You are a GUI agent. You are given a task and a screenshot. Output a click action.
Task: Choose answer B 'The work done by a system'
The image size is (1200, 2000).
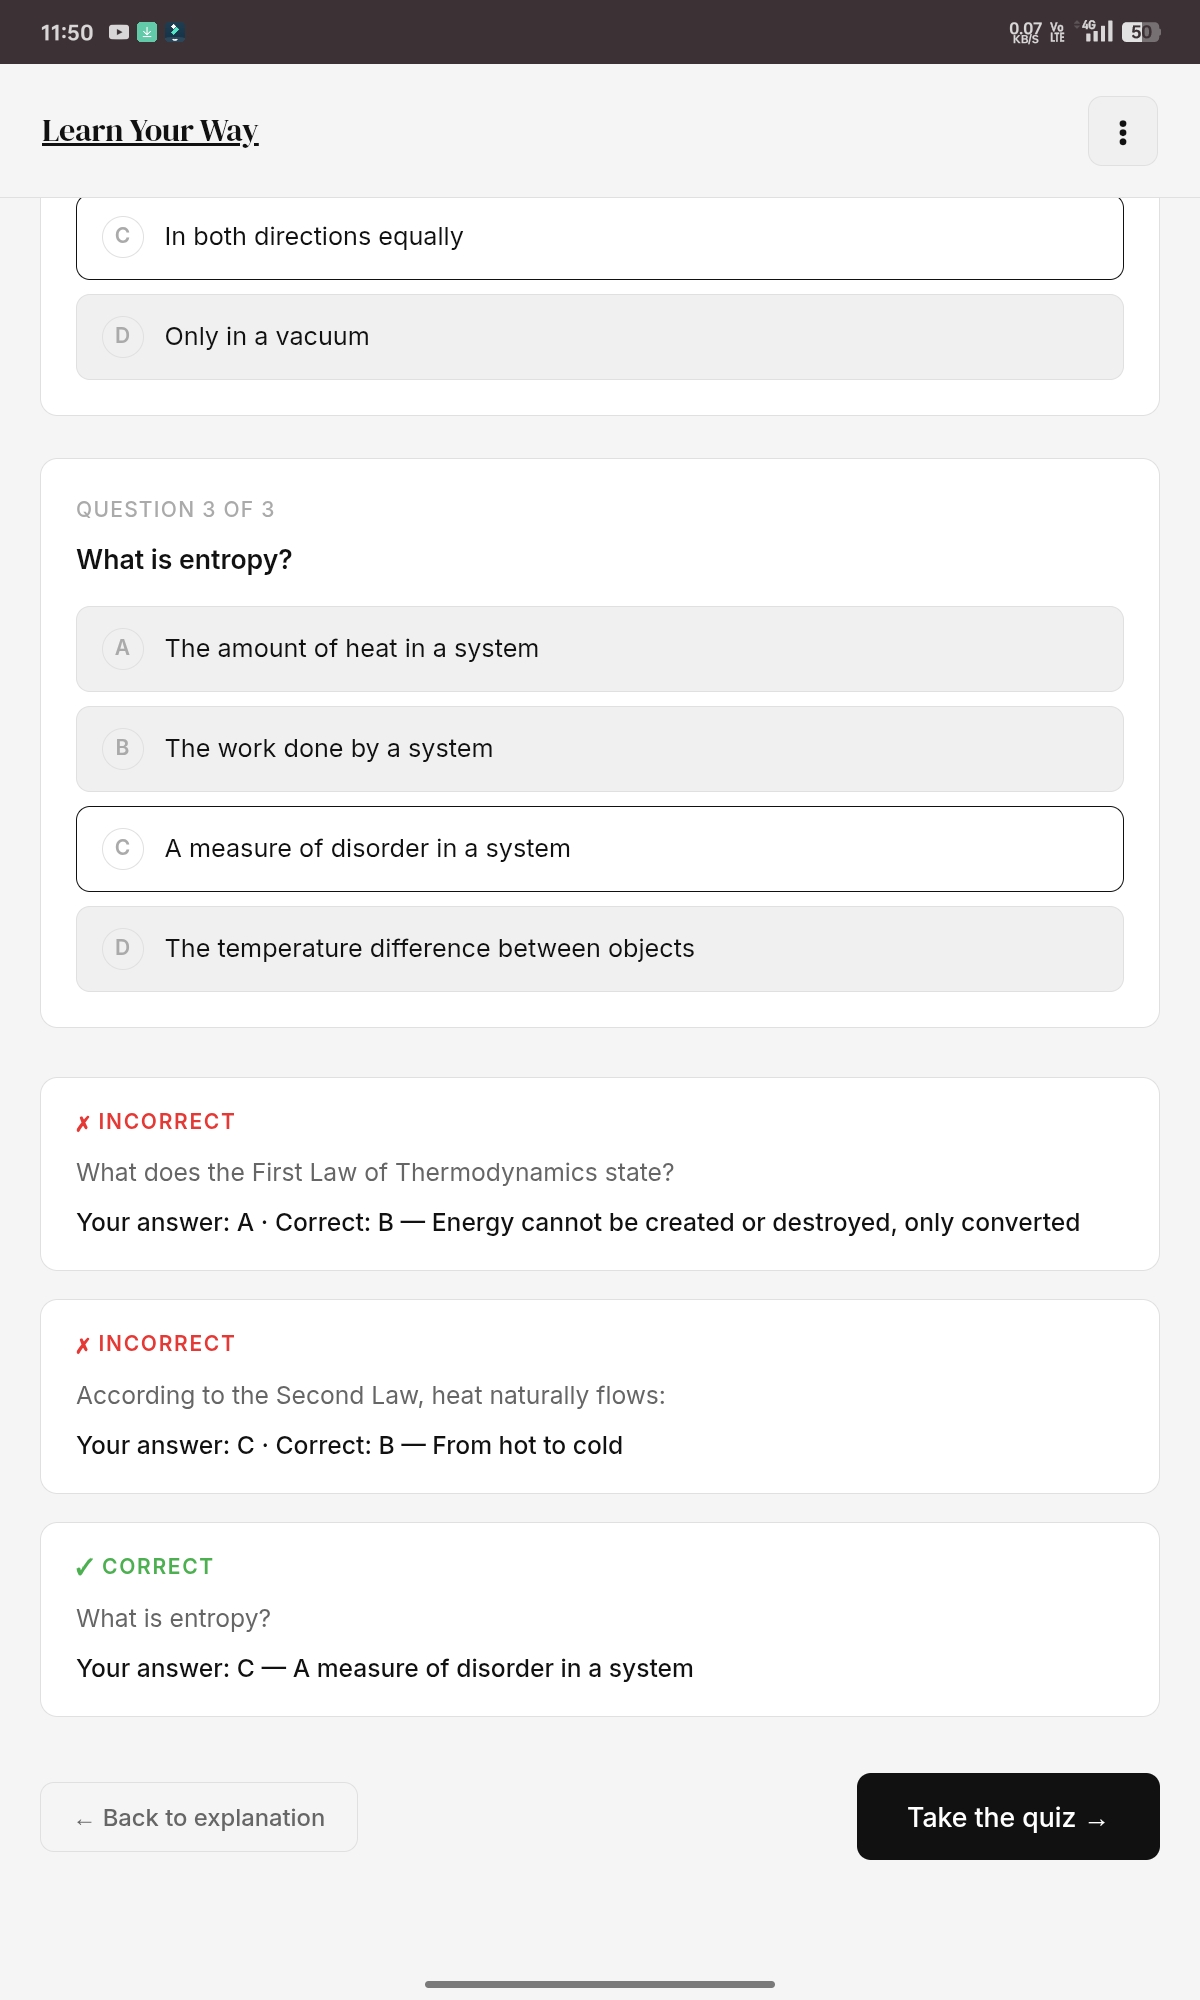click(x=600, y=749)
